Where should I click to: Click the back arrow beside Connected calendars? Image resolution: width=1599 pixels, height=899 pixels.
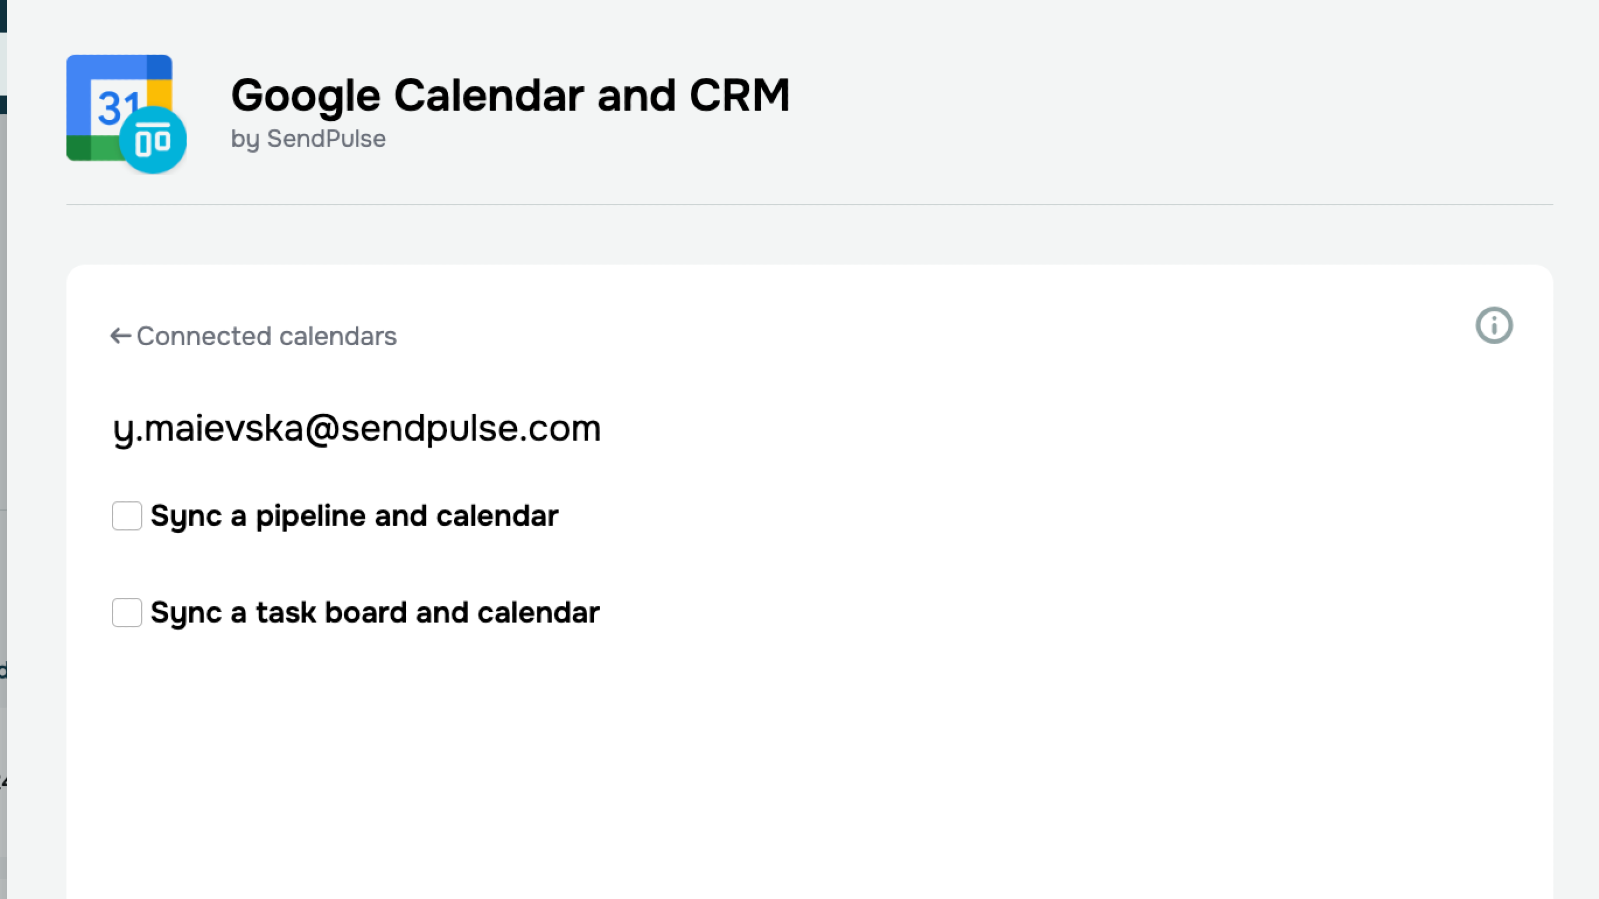120,336
